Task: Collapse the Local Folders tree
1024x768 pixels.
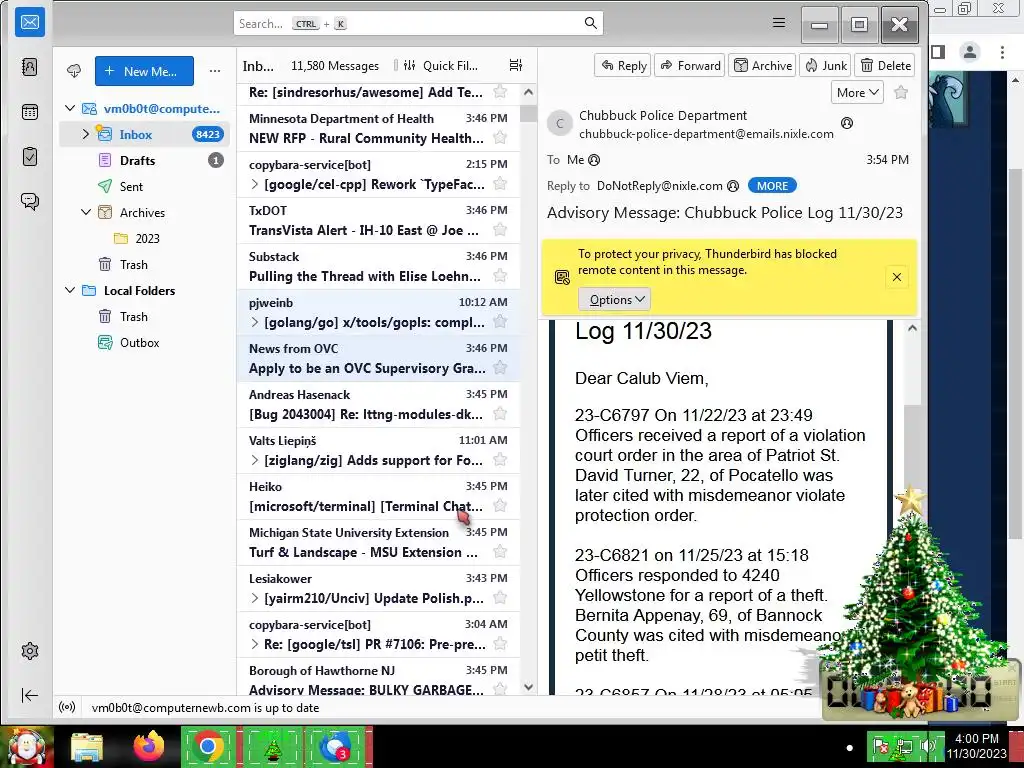Action: coord(71,291)
